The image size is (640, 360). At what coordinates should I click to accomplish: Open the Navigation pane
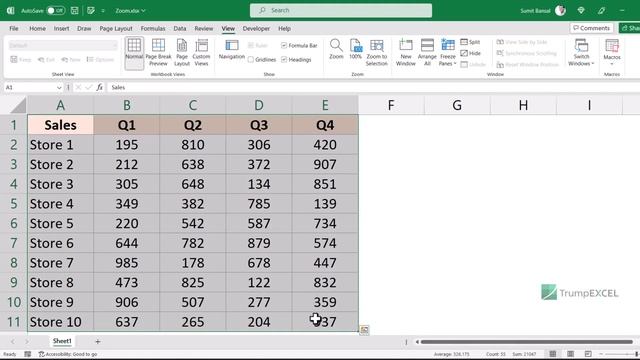[x=231, y=49]
